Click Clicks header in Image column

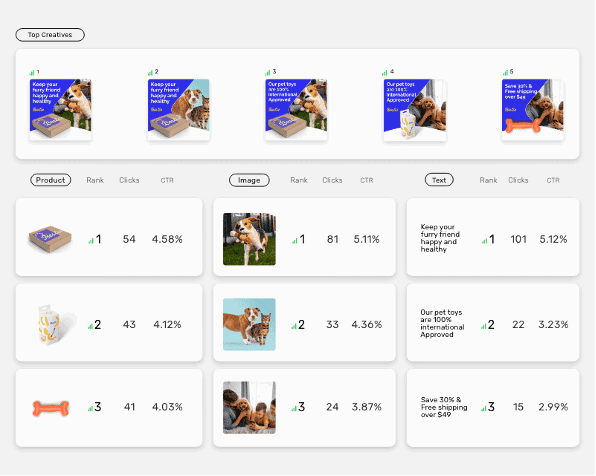pyautogui.click(x=332, y=180)
